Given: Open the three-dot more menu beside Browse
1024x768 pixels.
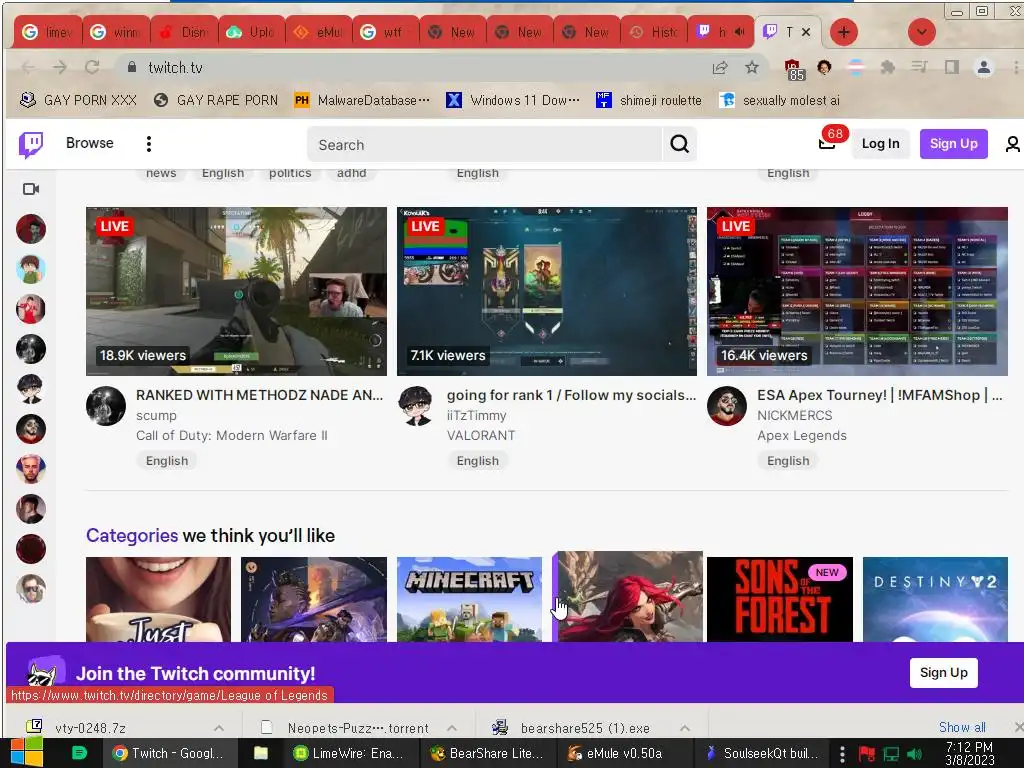Looking at the screenshot, I should tap(149, 144).
